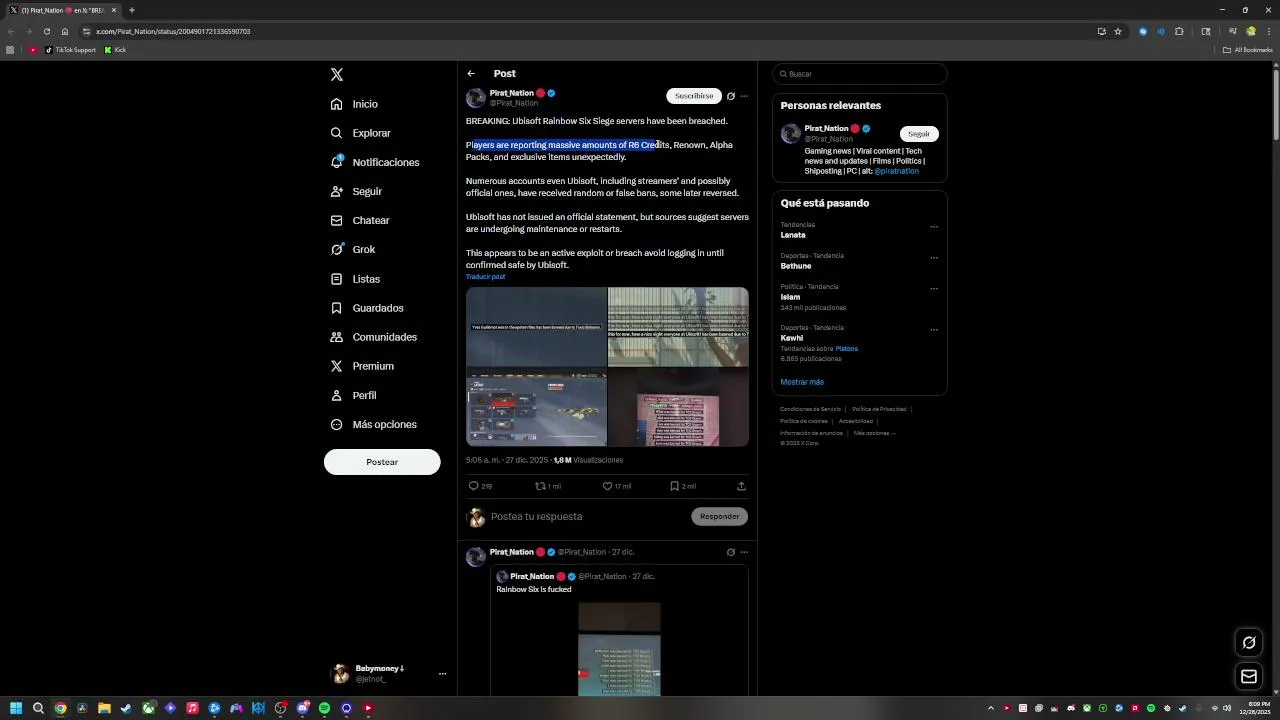1280x720 pixels.
Task: Open Grok from the sidebar
Action: pos(353,249)
